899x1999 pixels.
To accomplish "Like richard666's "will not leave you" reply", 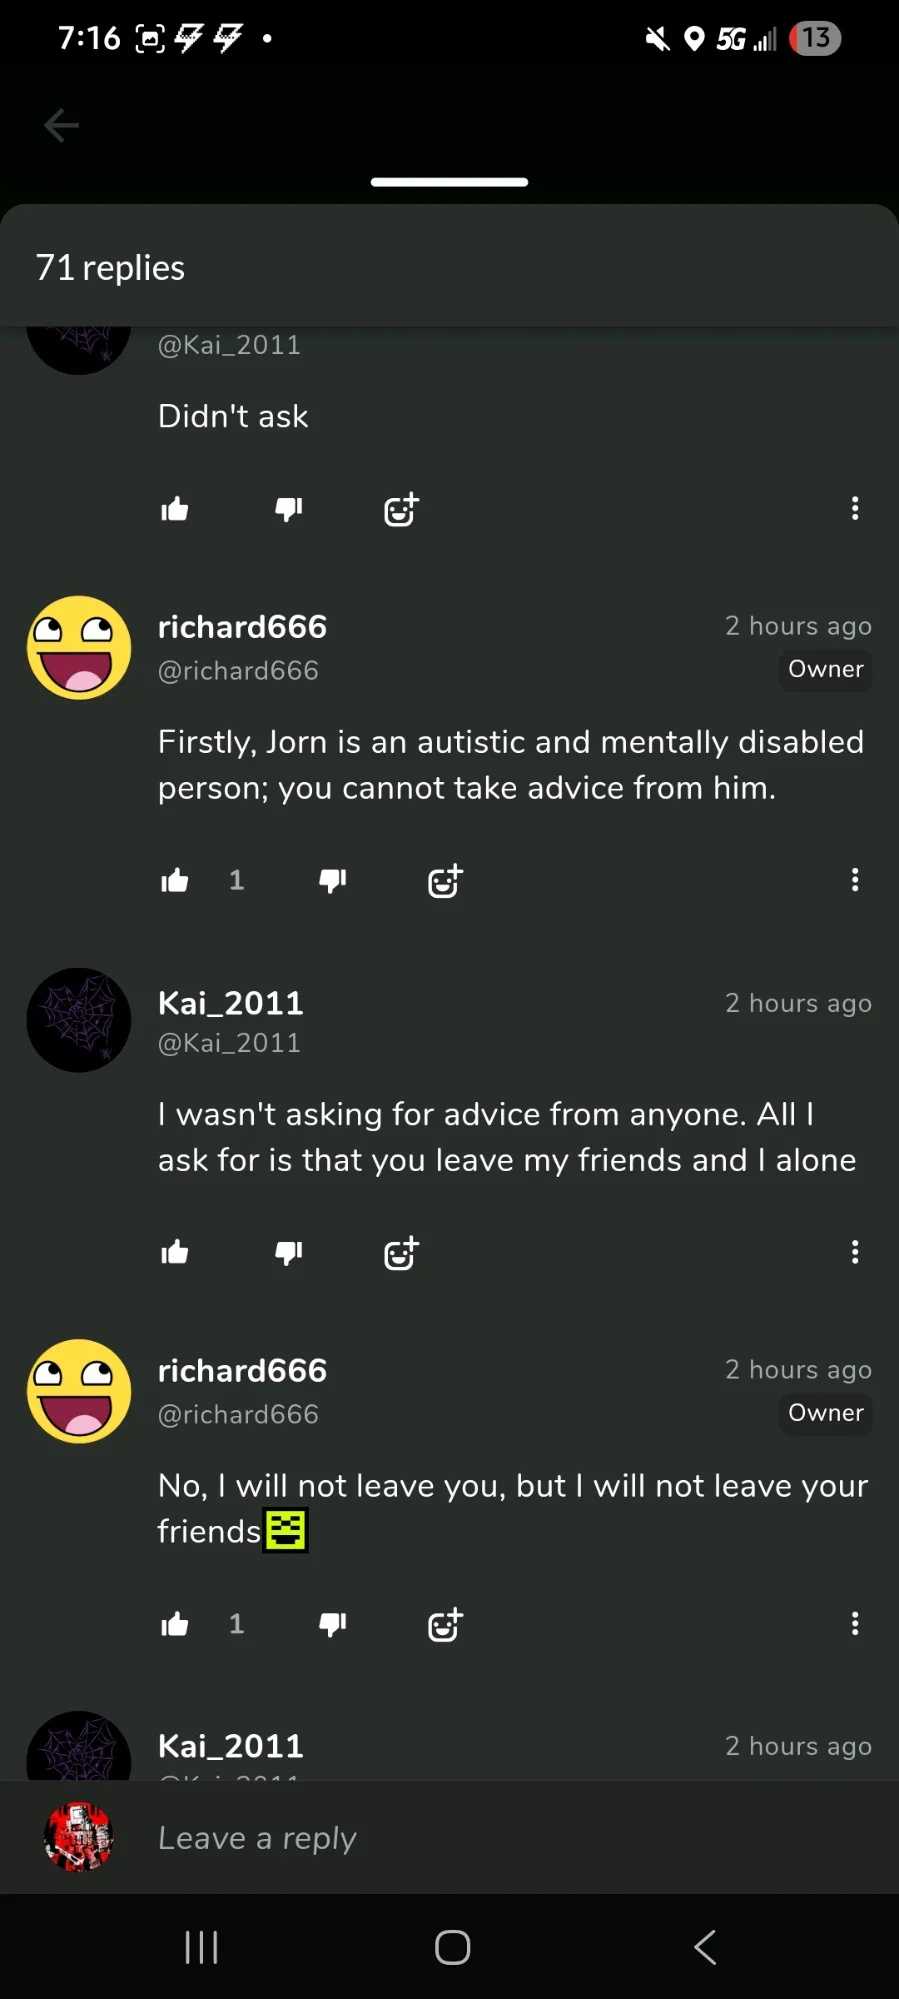I will [x=175, y=1624].
